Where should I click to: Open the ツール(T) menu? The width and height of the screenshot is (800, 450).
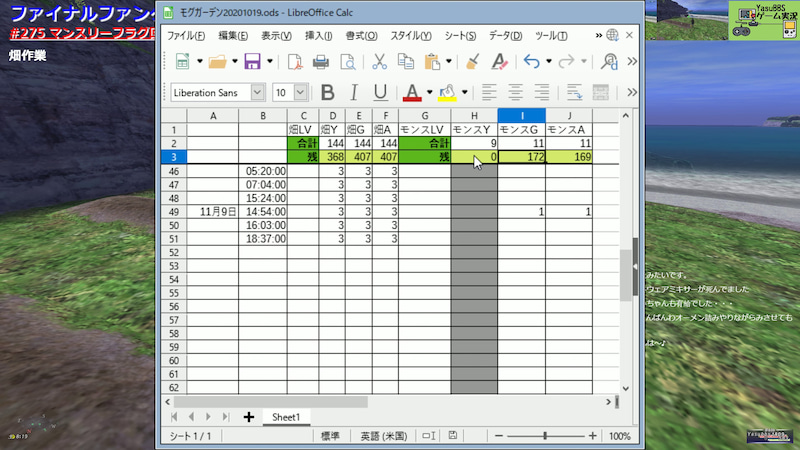551,36
